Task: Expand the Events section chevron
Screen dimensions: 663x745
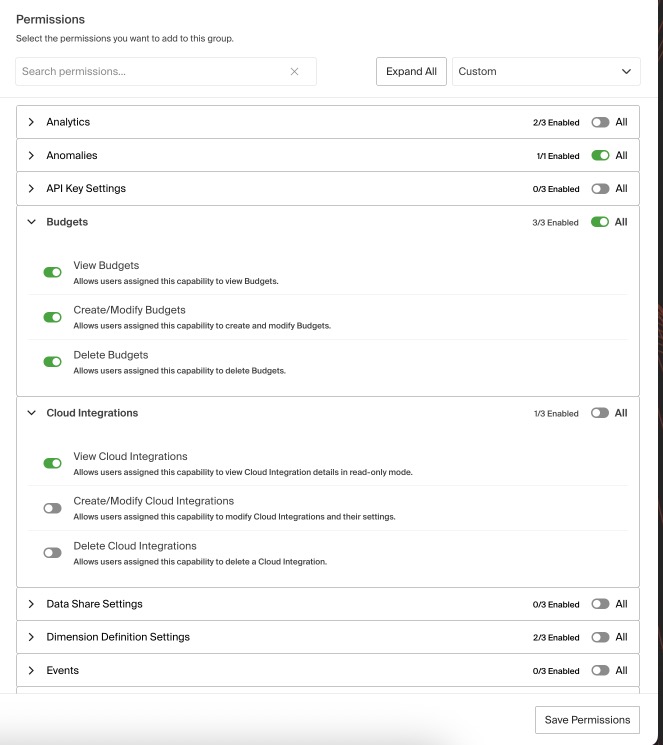Action: point(31,670)
